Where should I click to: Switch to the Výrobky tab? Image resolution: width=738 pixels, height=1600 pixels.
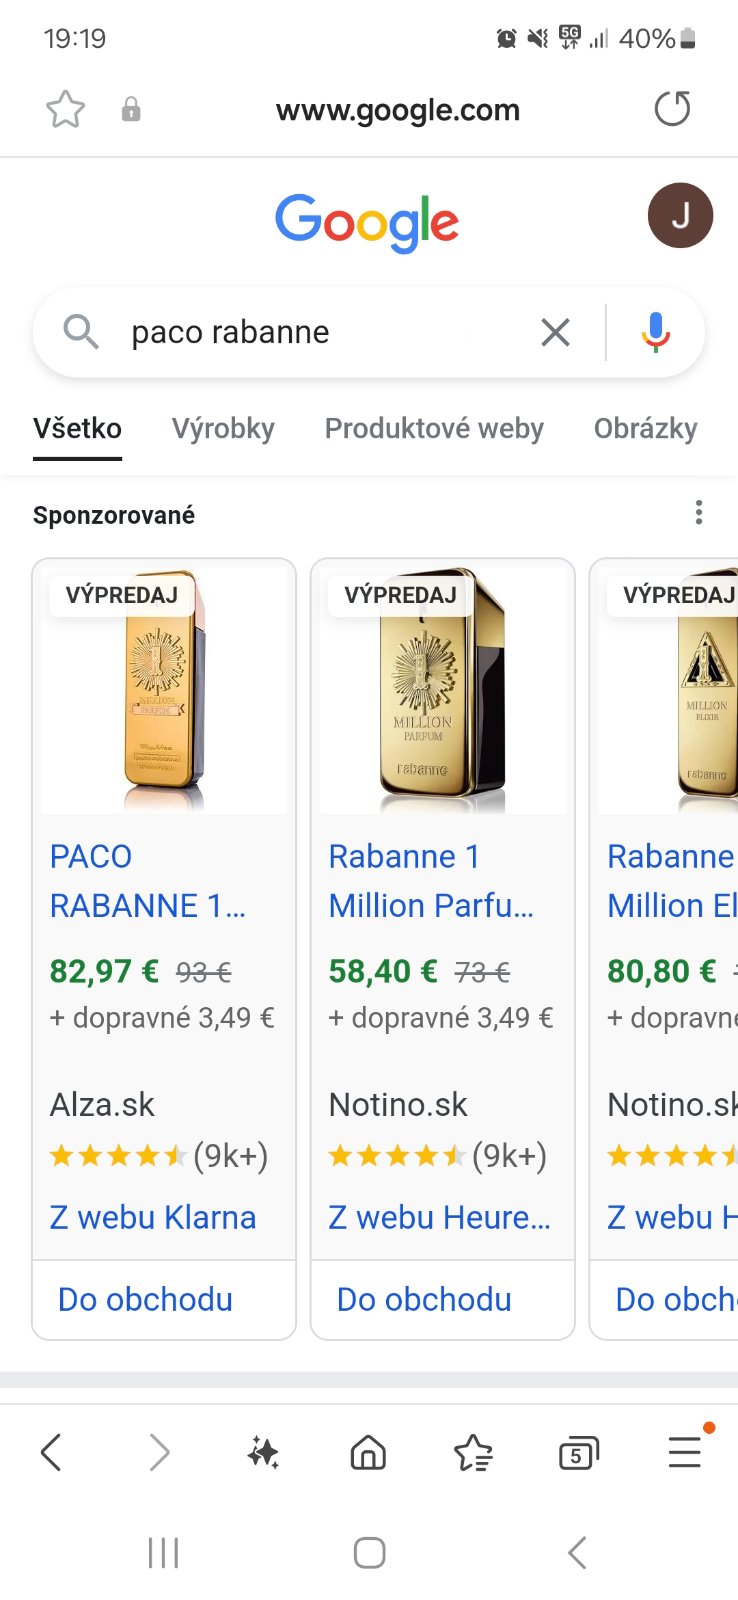point(223,429)
